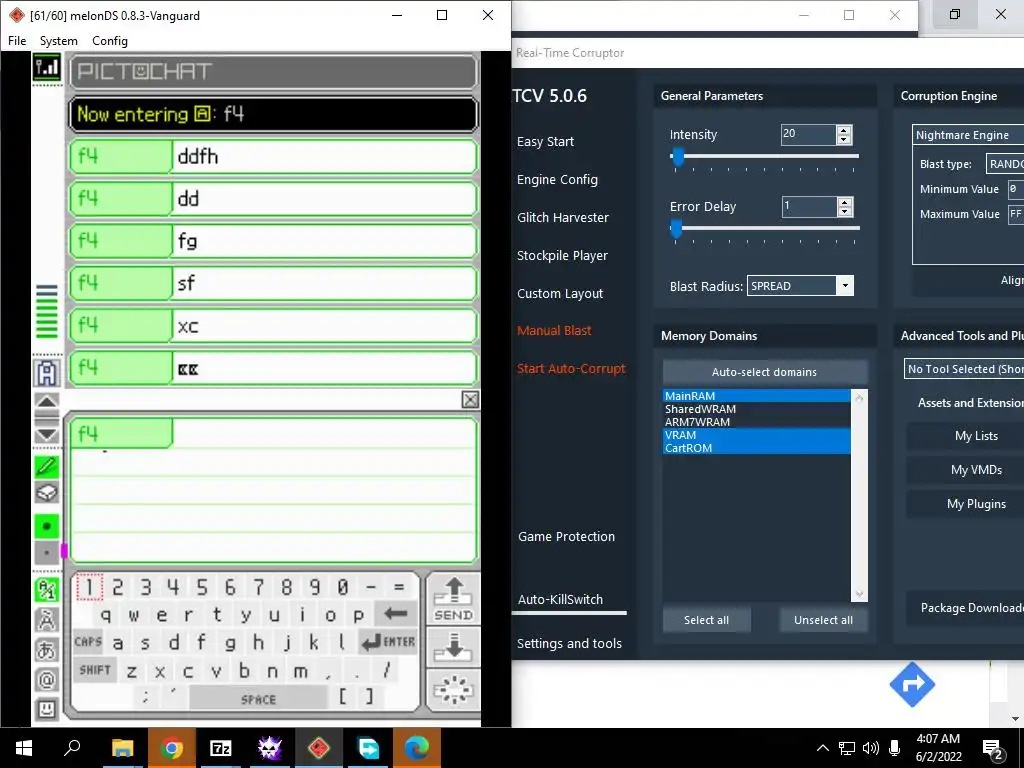Open Stockpile Player in RTC sidebar
The width and height of the screenshot is (1024, 768).
(562, 255)
